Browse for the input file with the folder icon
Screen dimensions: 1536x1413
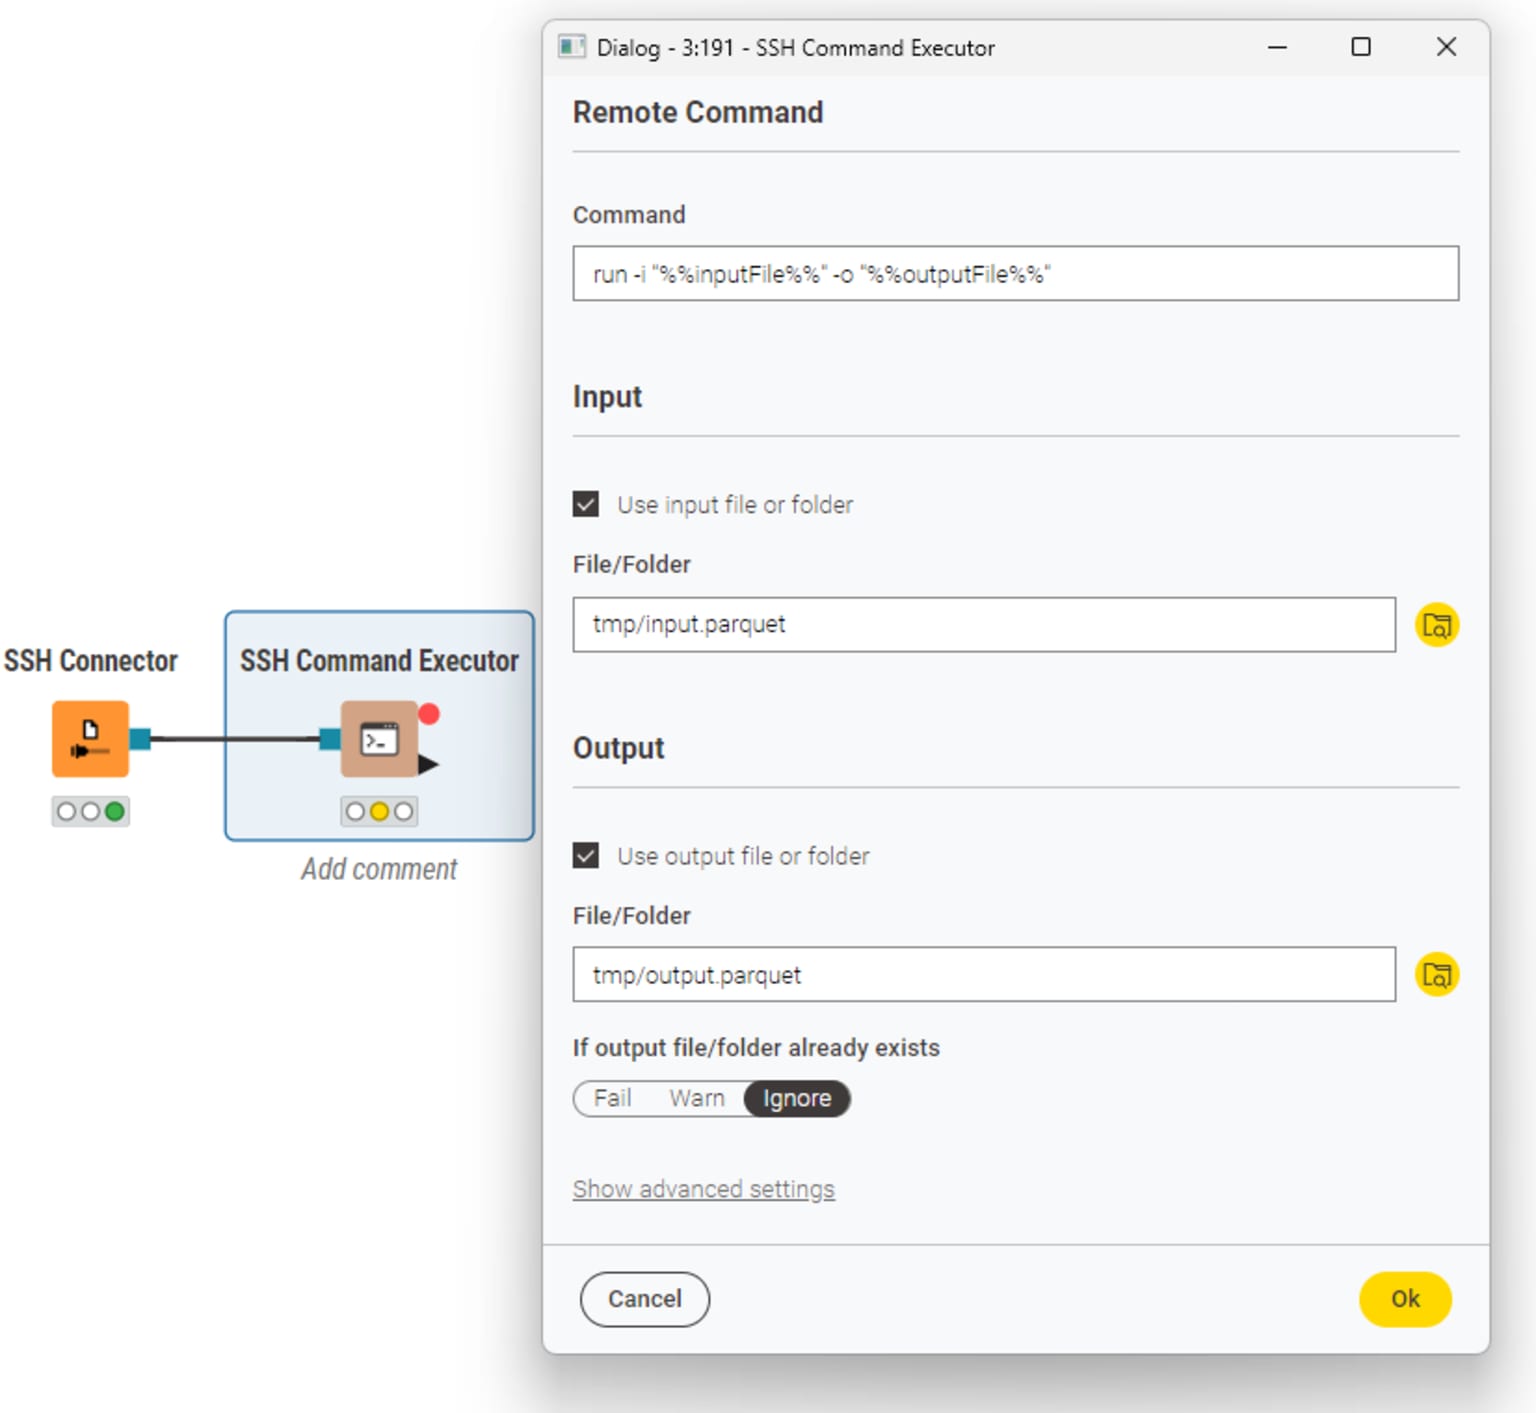1437,625
